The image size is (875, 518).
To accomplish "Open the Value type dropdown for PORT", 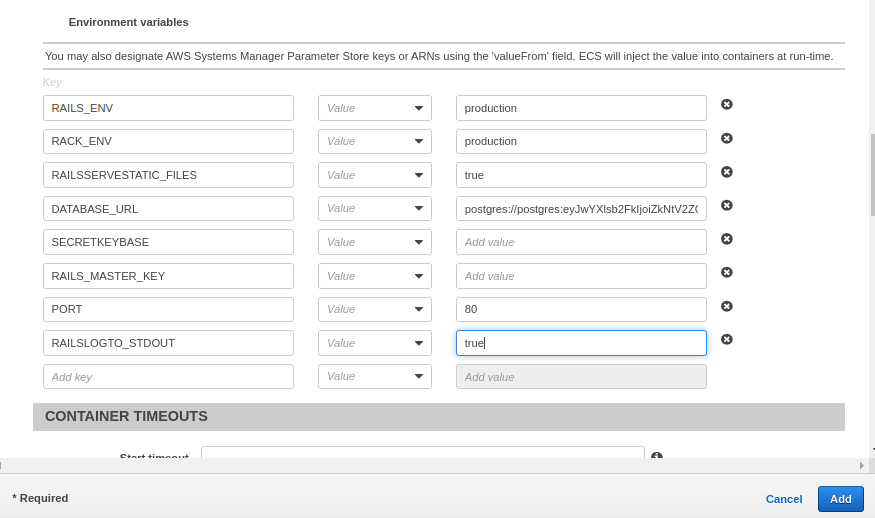I will coord(375,310).
